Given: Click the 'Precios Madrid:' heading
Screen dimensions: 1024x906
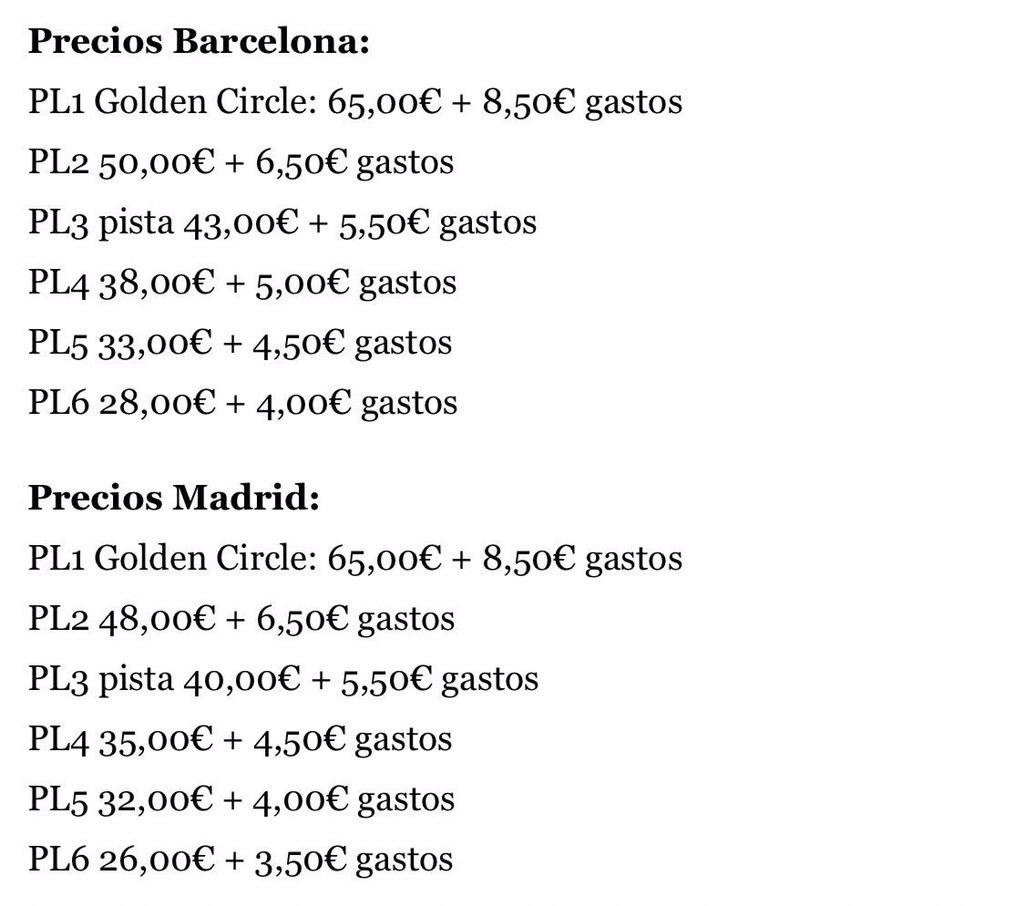Looking at the screenshot, I should (x=174, y=498).
